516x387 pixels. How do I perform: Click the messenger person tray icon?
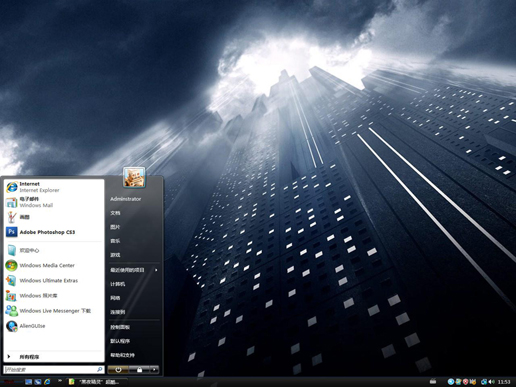[x=458, y=382]
